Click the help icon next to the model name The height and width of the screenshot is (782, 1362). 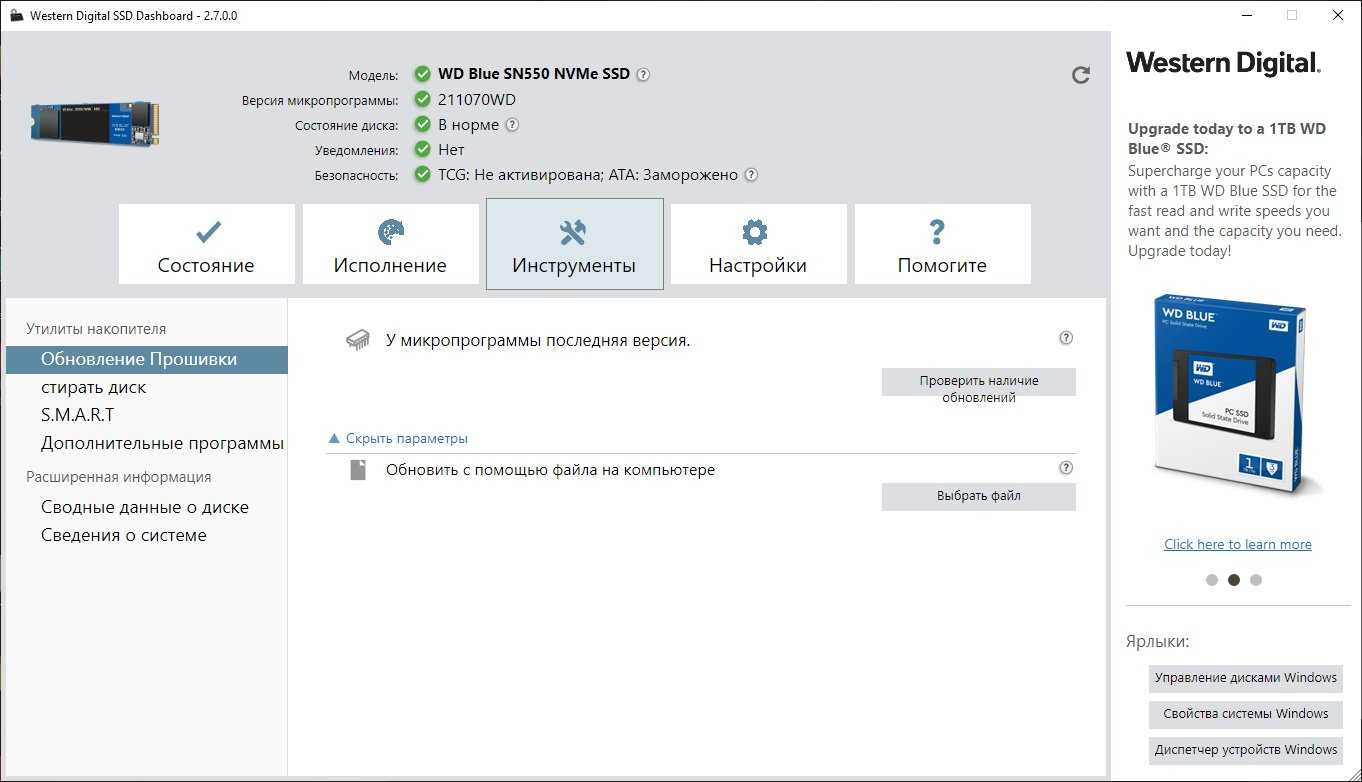(x=643, y=74)
